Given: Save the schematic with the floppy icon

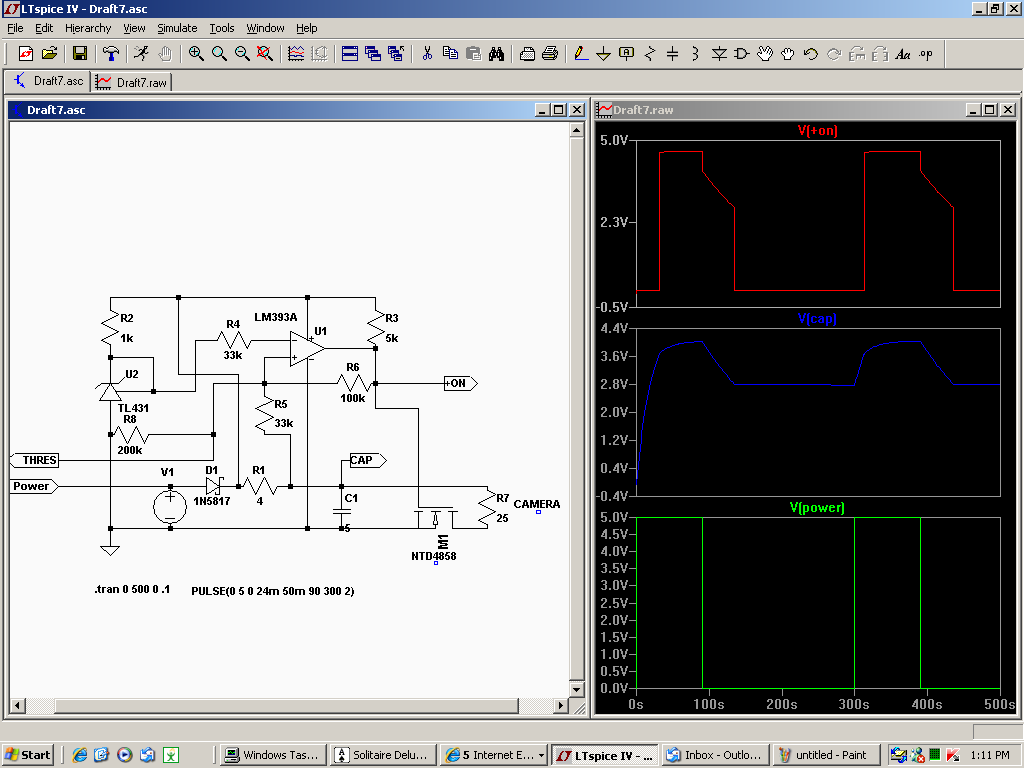Looking at the screenshot, I should [x=80, y=54].
